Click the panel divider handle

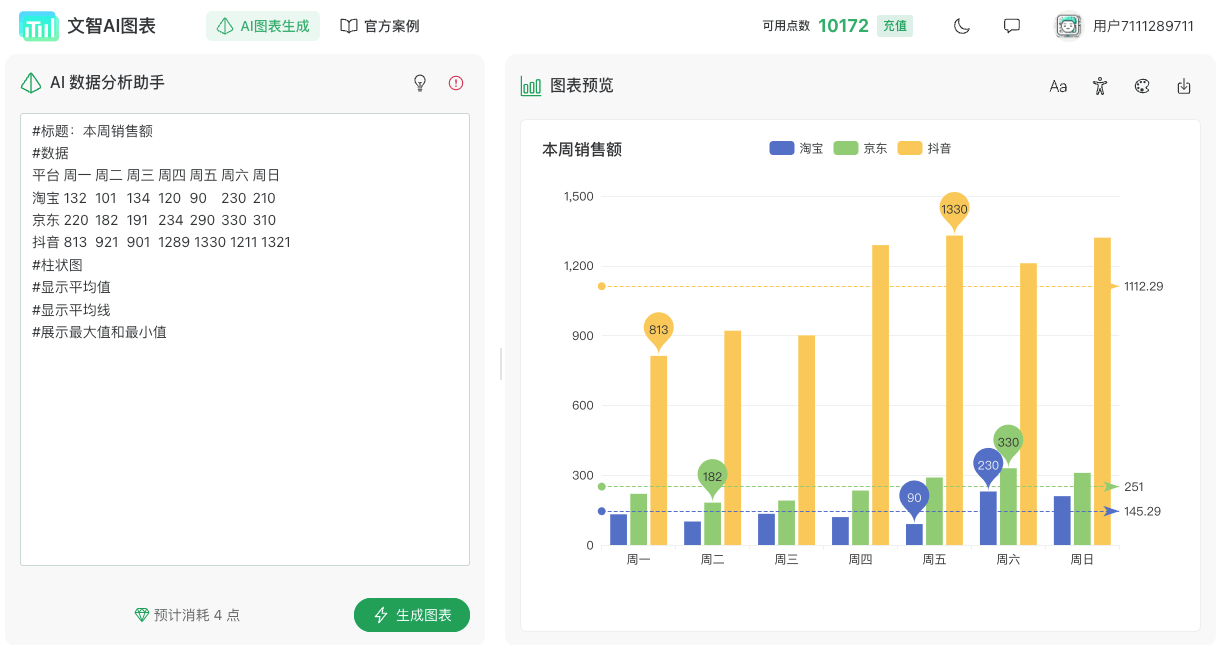pyautogui.click(x=501, y=364)
